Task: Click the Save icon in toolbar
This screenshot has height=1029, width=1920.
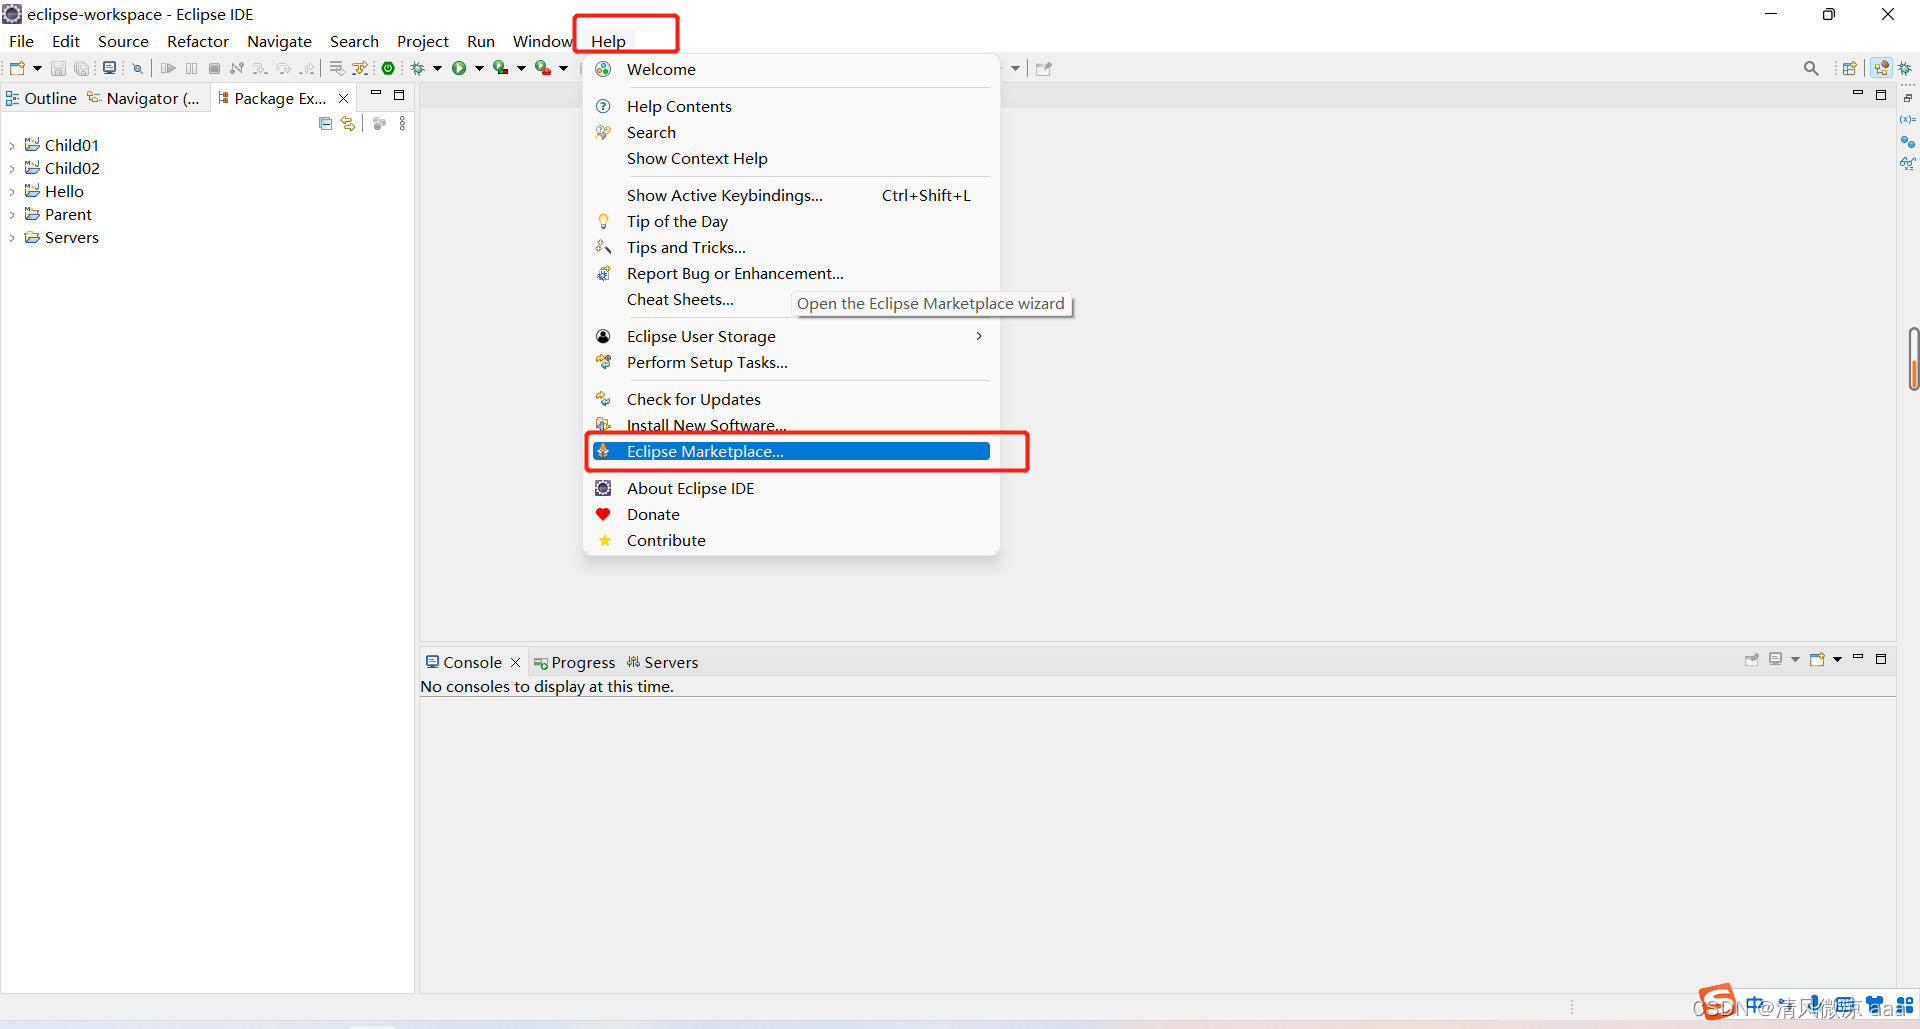Action: (x=58, y=69)
